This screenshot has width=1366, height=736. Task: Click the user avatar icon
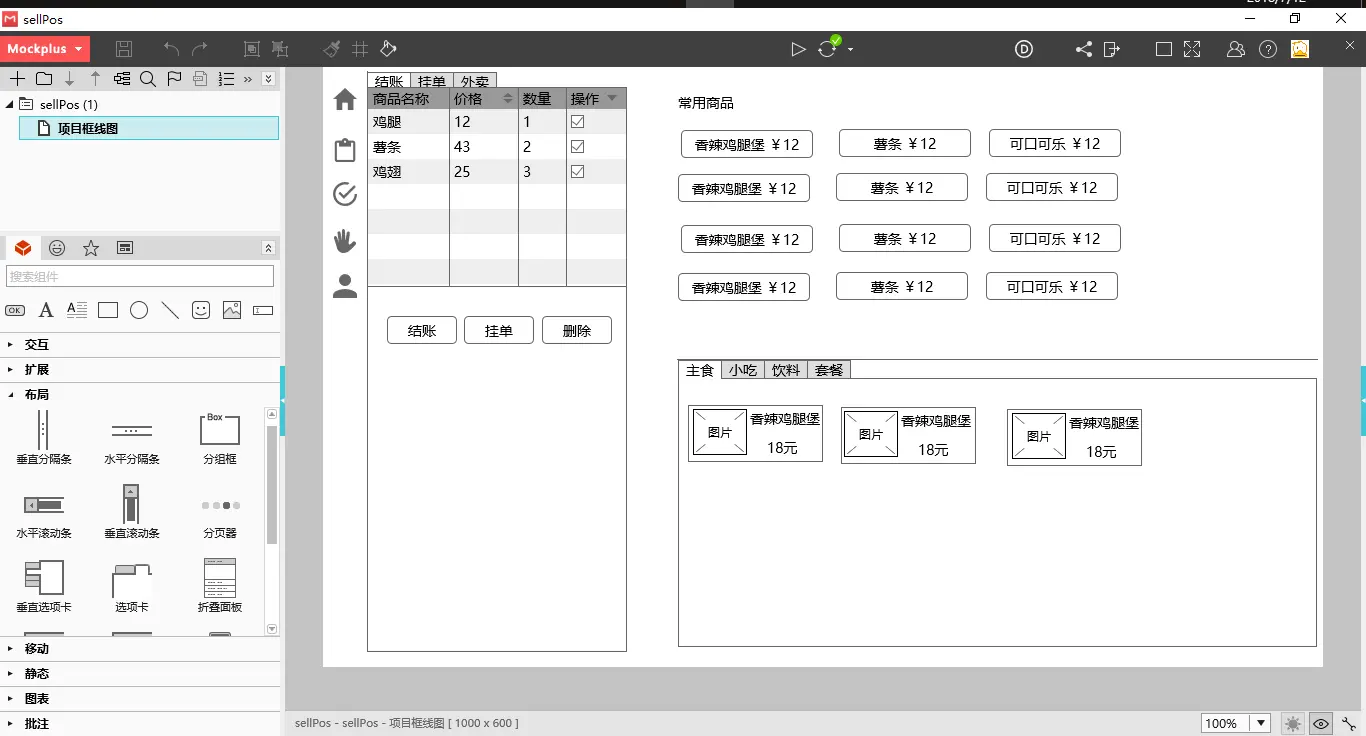1300,49
